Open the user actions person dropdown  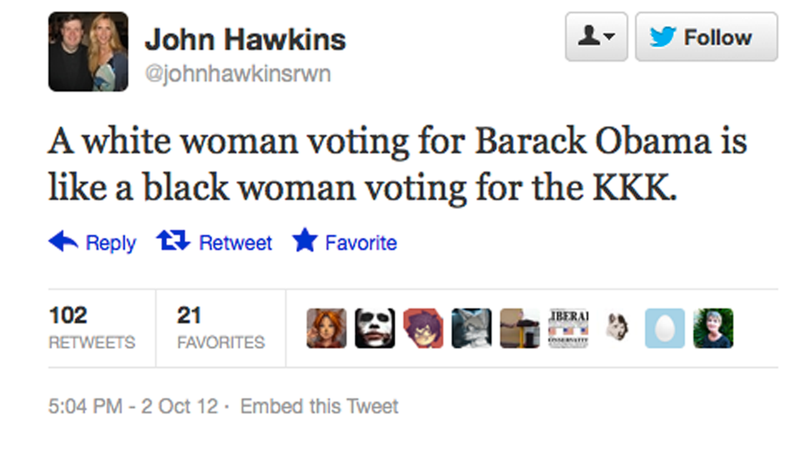tap(596, 37)
